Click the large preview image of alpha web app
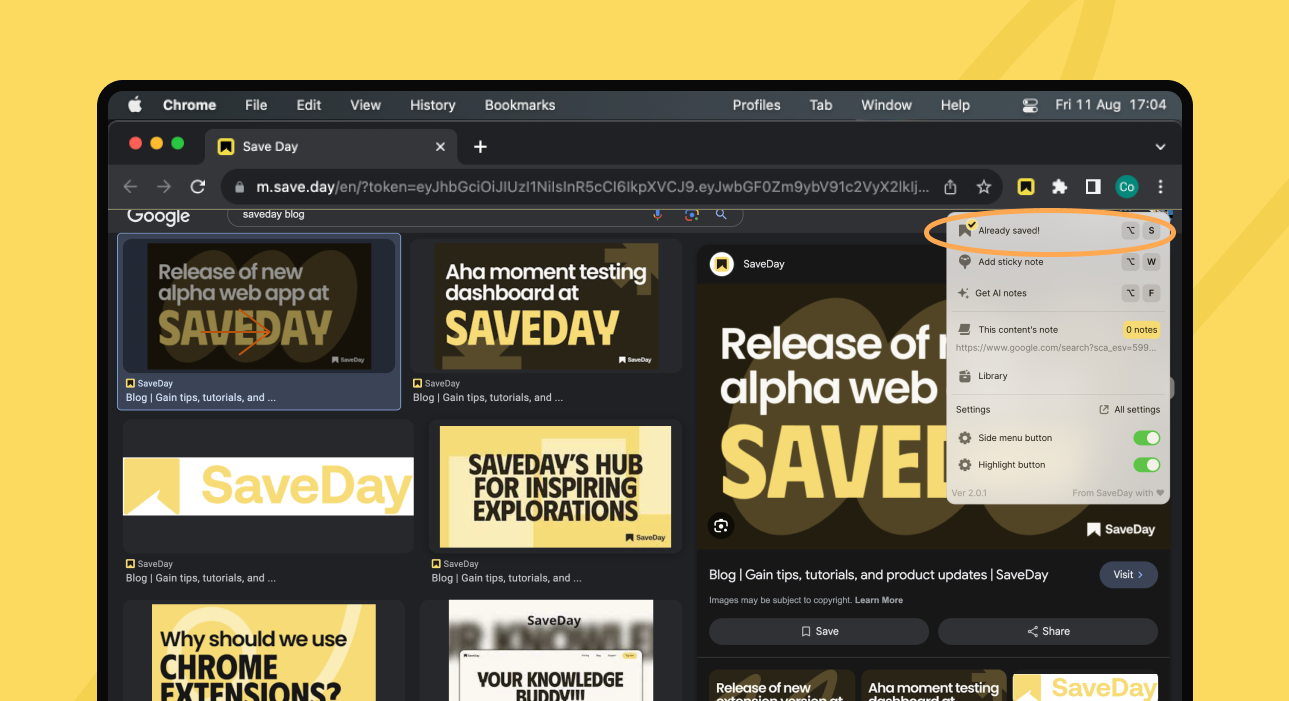The height and width of the screenshot is (701, 1289). [x=820, y=416]
